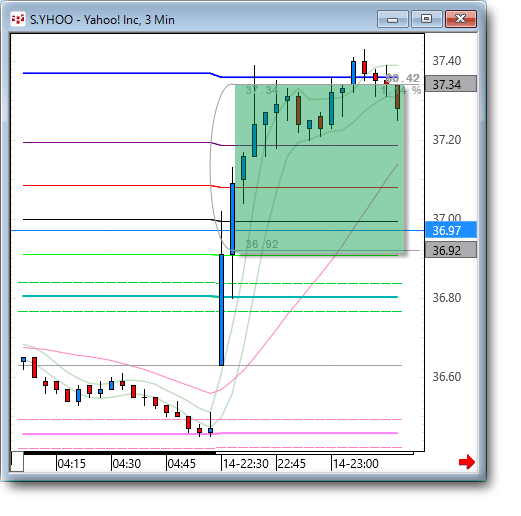Click the 14-23:00 time axis label
521x516 pixels.
356,464
